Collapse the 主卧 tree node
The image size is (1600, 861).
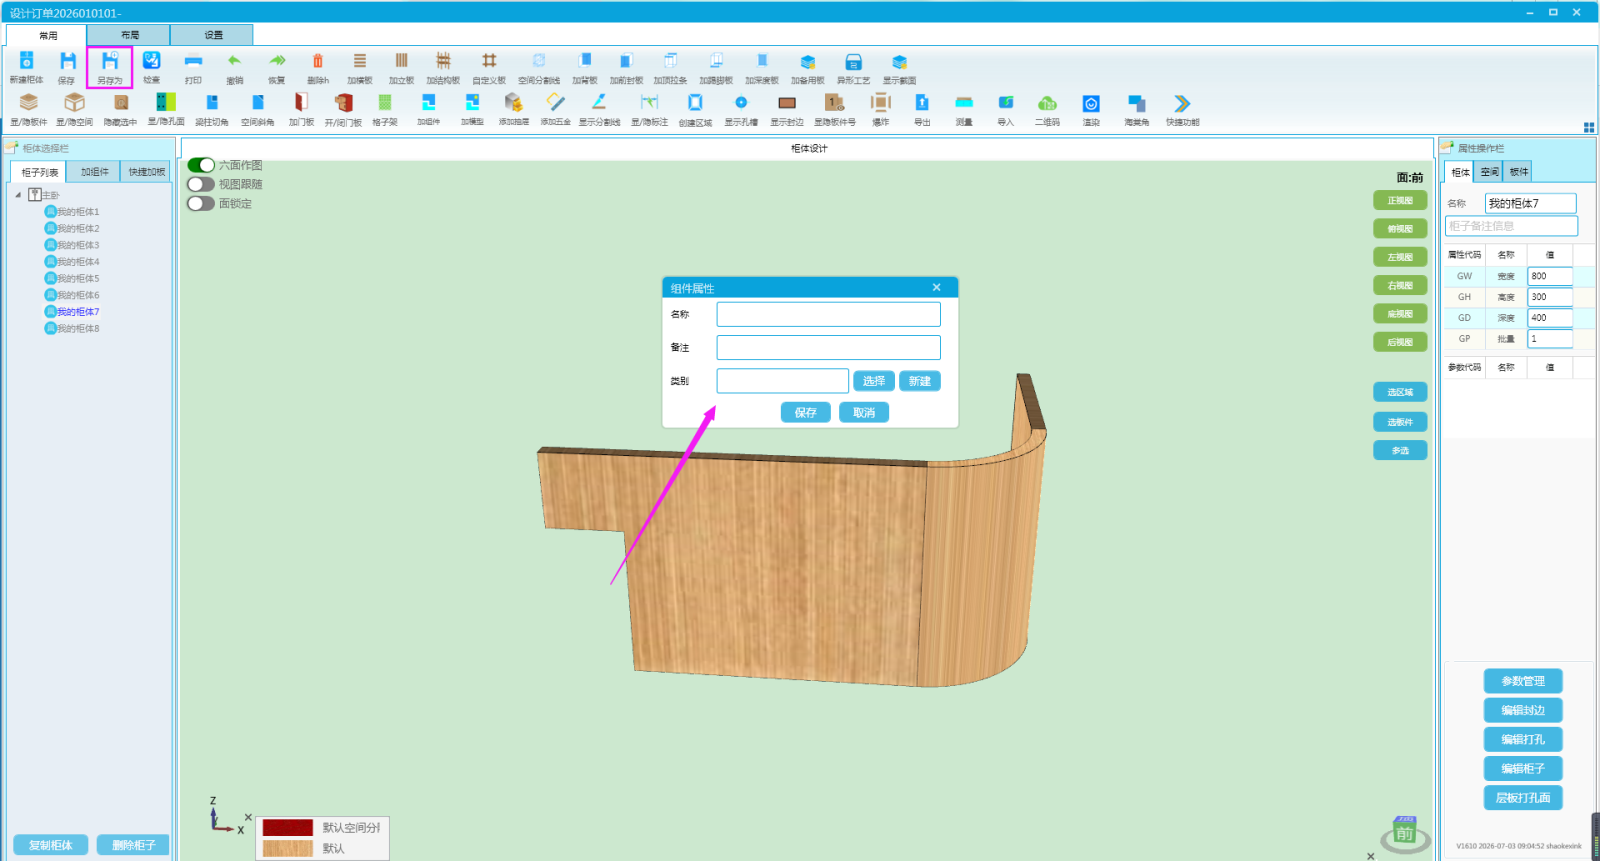[x=18, y=195]
